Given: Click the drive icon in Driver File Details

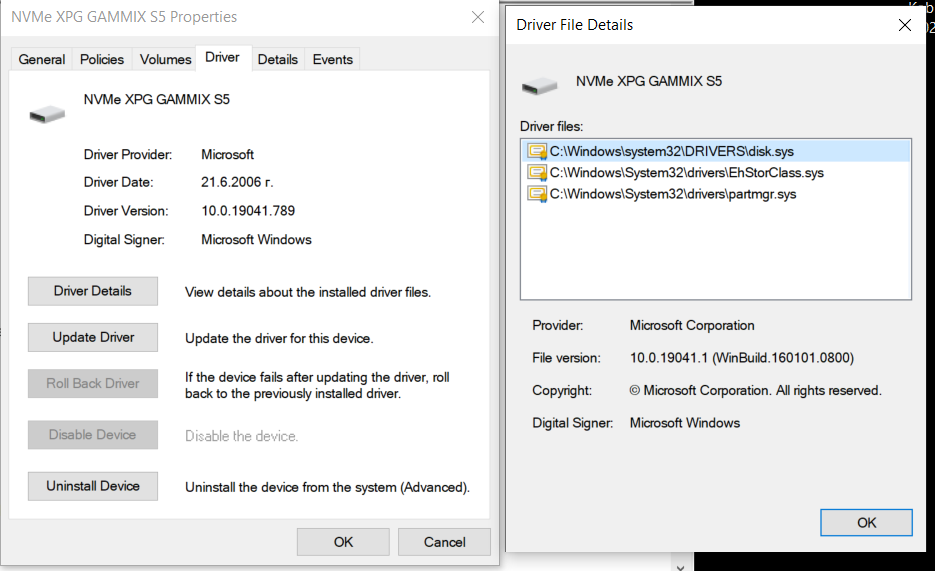Looking at the screenshot, I should [x=539, y=86].
